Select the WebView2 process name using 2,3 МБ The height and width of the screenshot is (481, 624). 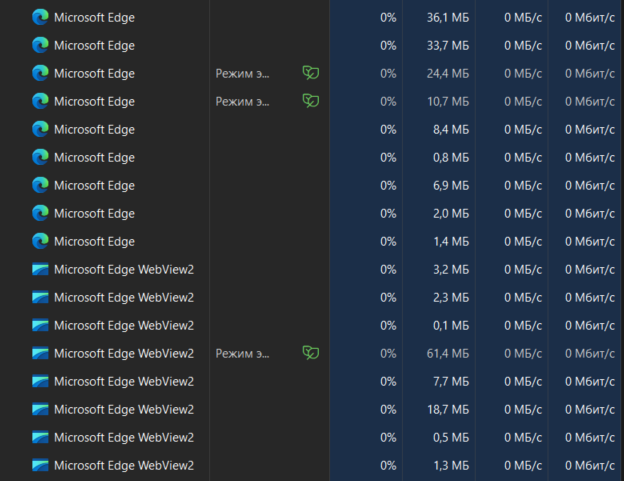(x=123, y=297)
